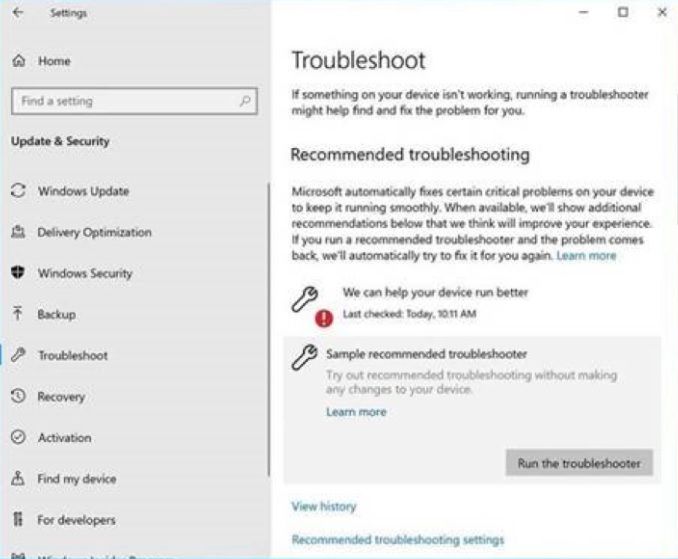Select Windows Update in the sidebar
Image resolution: width=678 pixels, height=559 pixels.
(83, 191)
